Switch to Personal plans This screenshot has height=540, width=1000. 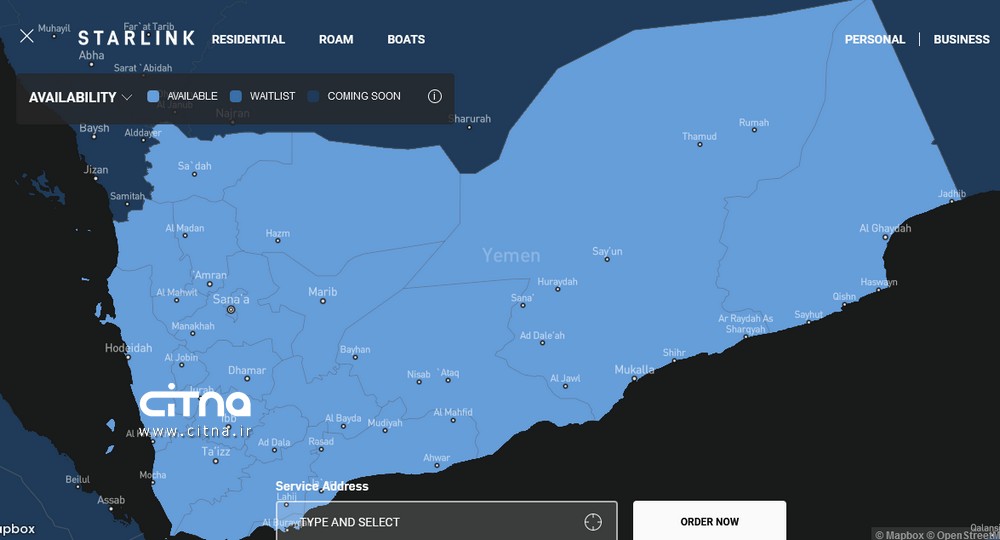tap(874, 40)
